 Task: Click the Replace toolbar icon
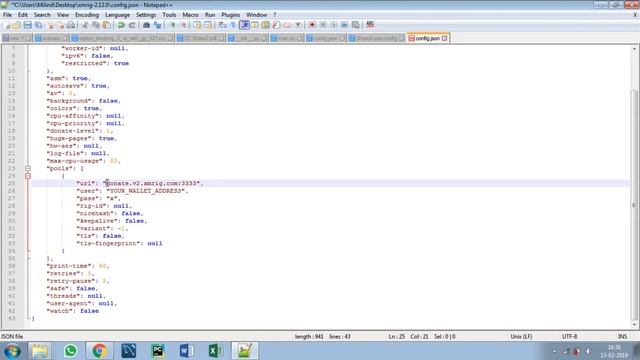click(157, 25)
